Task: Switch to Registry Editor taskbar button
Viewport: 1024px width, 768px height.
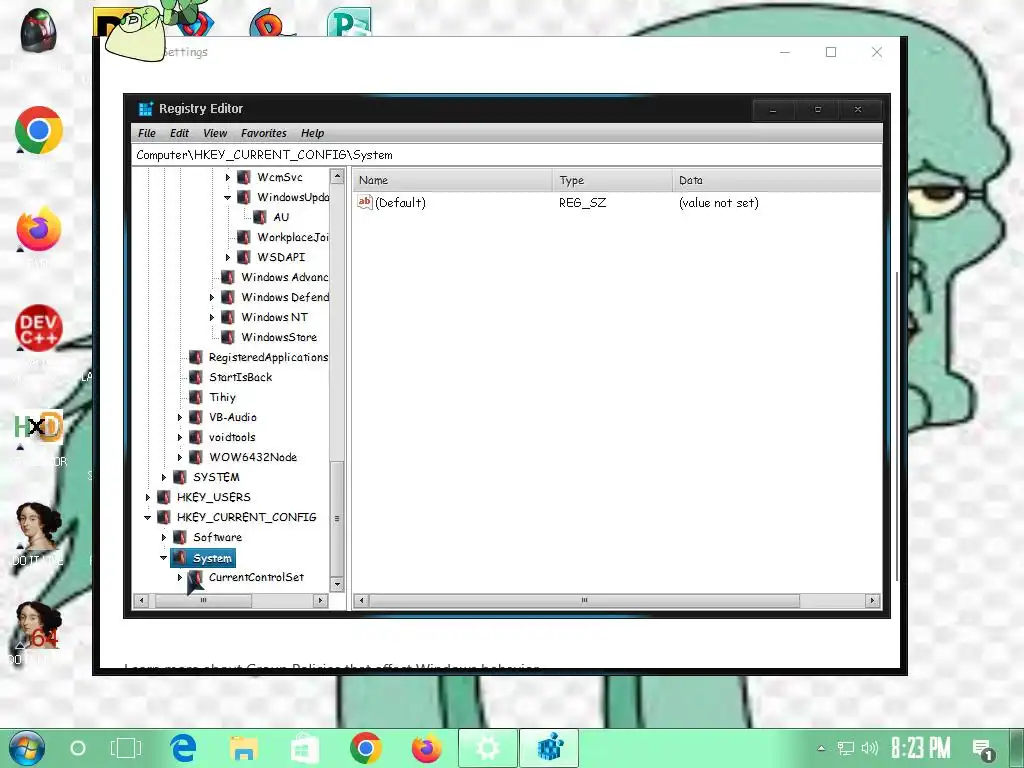Action: 549,748
